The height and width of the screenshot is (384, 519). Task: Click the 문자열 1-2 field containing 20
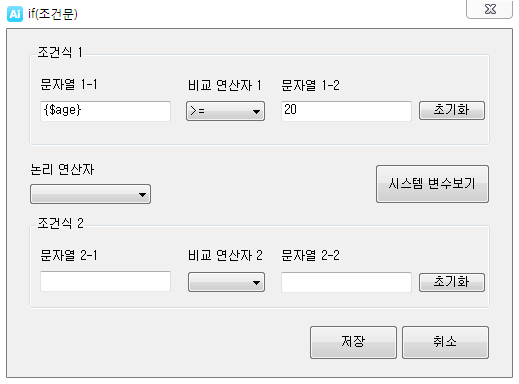346,111
